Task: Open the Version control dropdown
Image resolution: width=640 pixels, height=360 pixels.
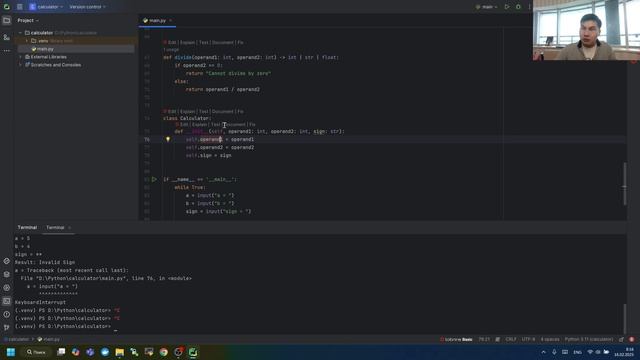Action: pos(87,7)
